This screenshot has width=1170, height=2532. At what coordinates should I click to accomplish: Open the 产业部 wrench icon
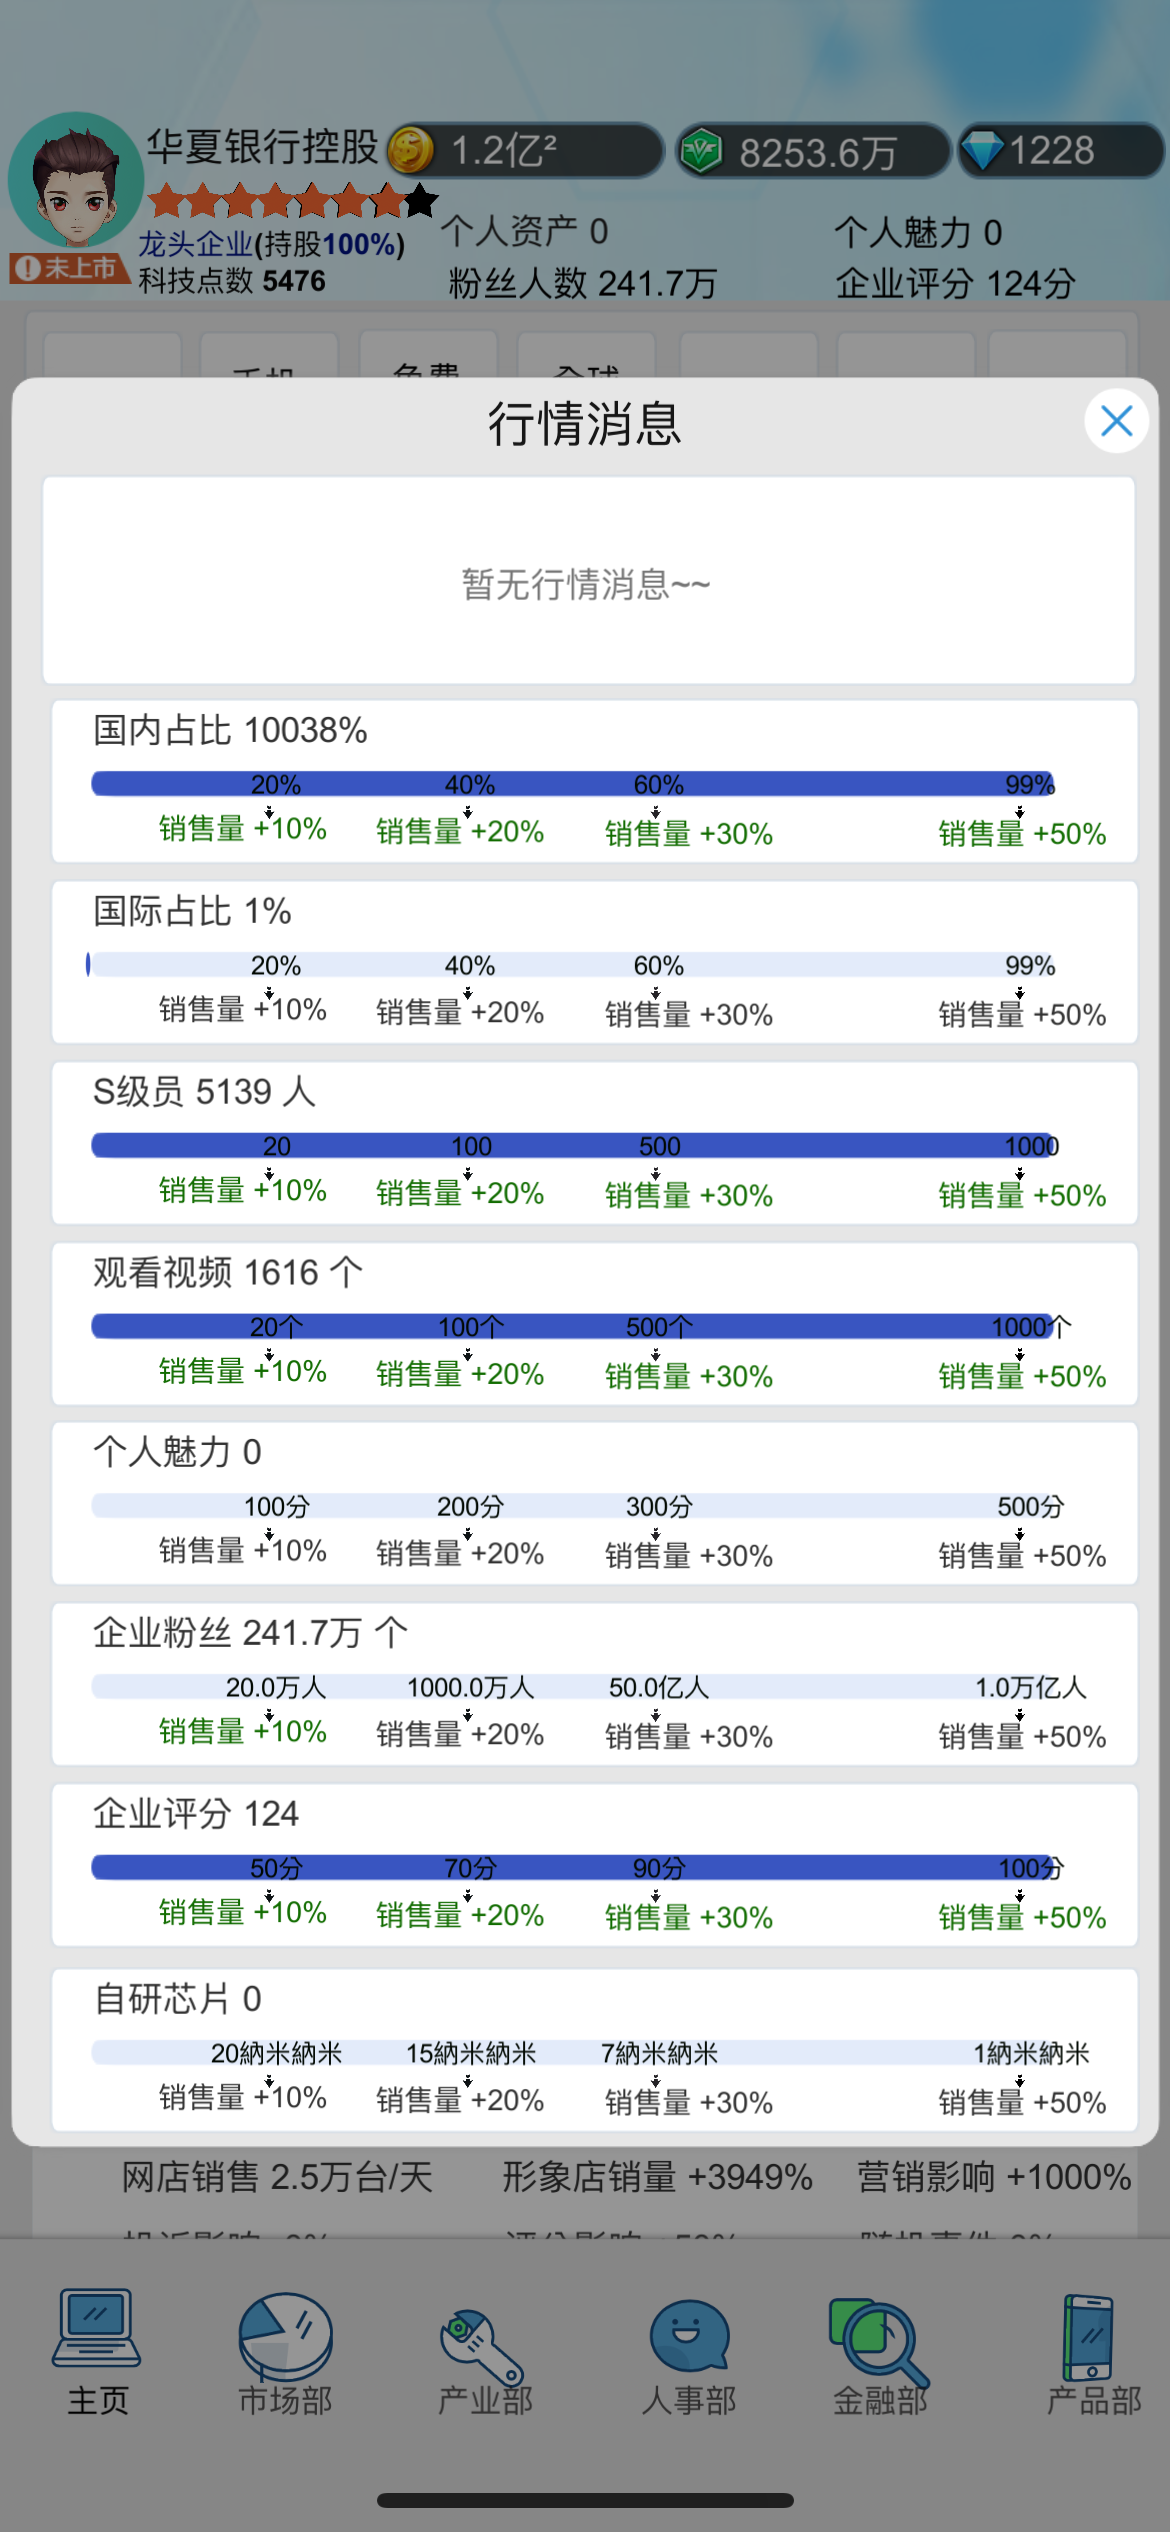[482, 2346]
